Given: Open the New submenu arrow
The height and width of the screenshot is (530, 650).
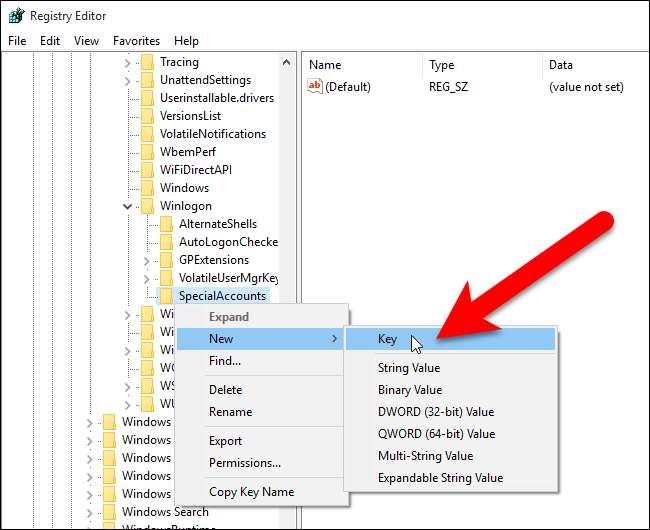Looking at the screenshot, I should pyautogui.click(x=334, y=339).
